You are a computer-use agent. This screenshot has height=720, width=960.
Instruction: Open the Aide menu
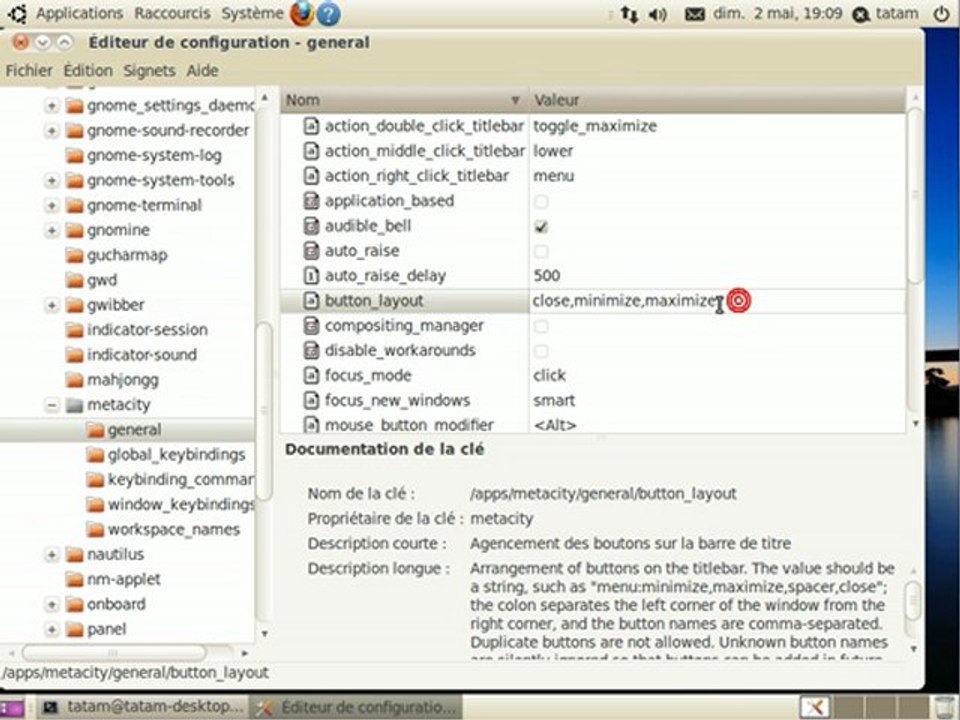(x=202, y=70)
